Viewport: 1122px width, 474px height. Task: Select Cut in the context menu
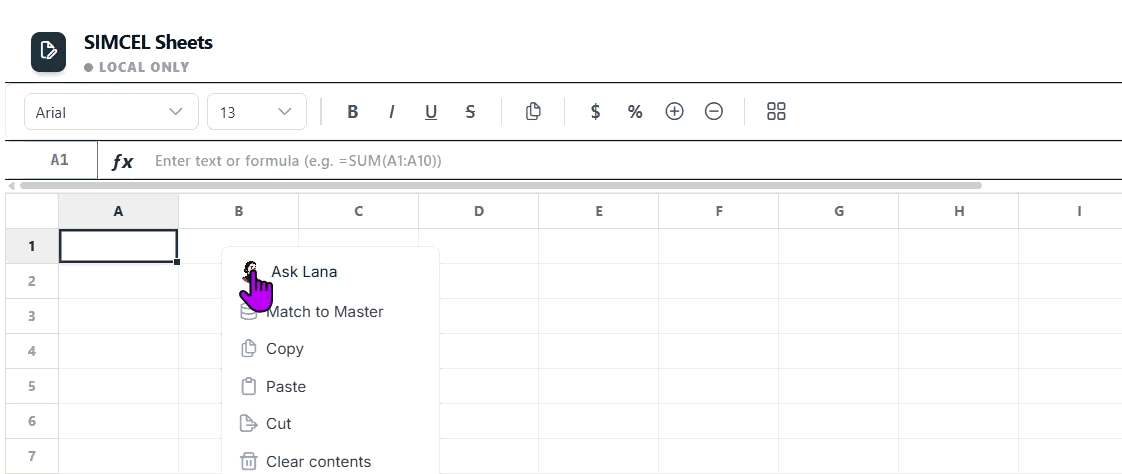[x=331, y=424]
